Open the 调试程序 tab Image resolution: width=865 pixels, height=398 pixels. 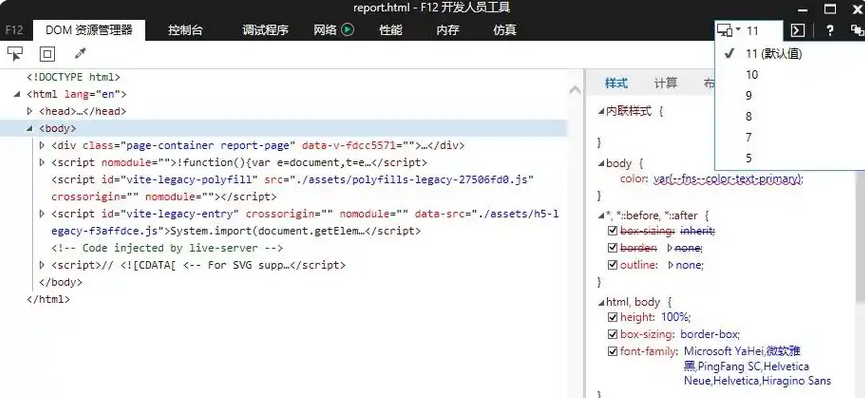click(265, 30)
